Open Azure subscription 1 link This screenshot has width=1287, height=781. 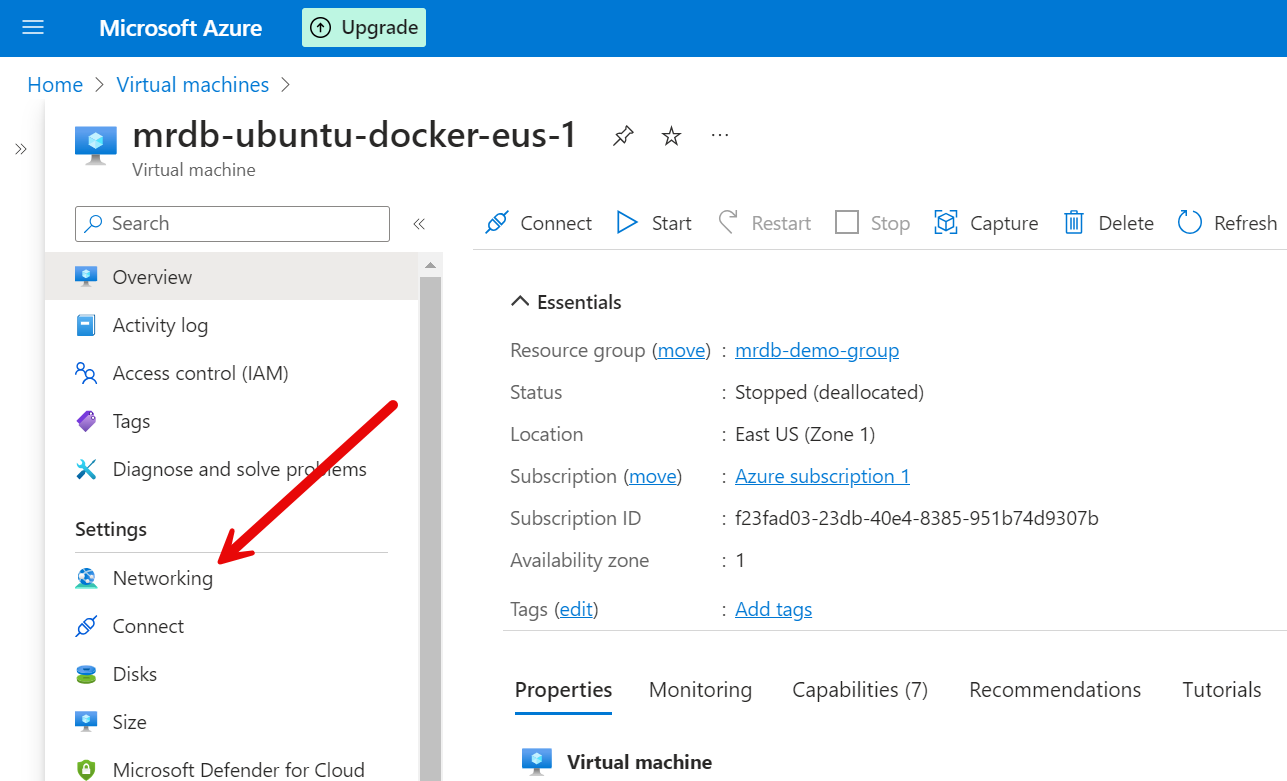822,476
